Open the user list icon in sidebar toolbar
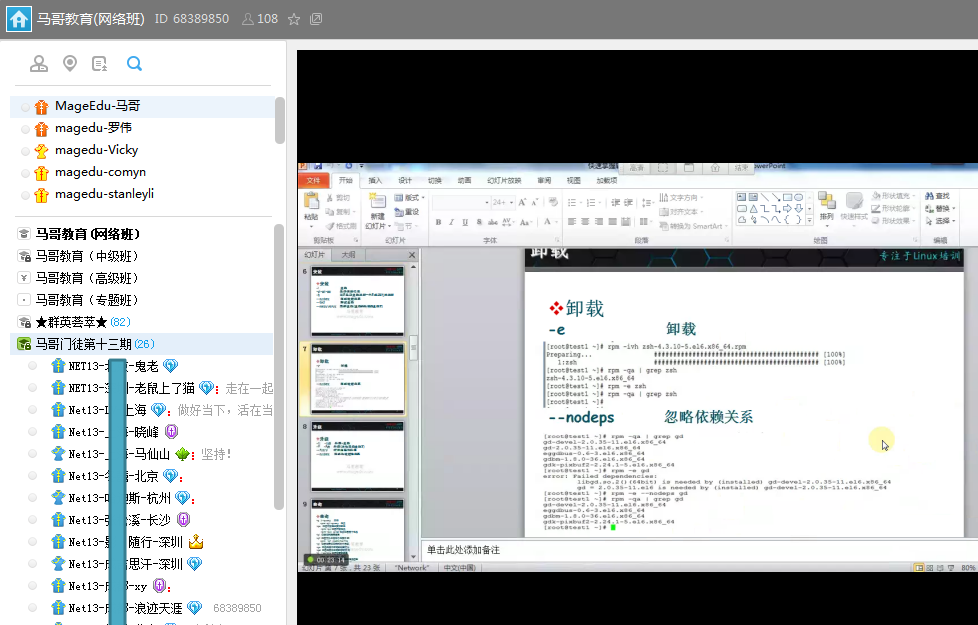The image size is (978, 625). tap(39, 64)
